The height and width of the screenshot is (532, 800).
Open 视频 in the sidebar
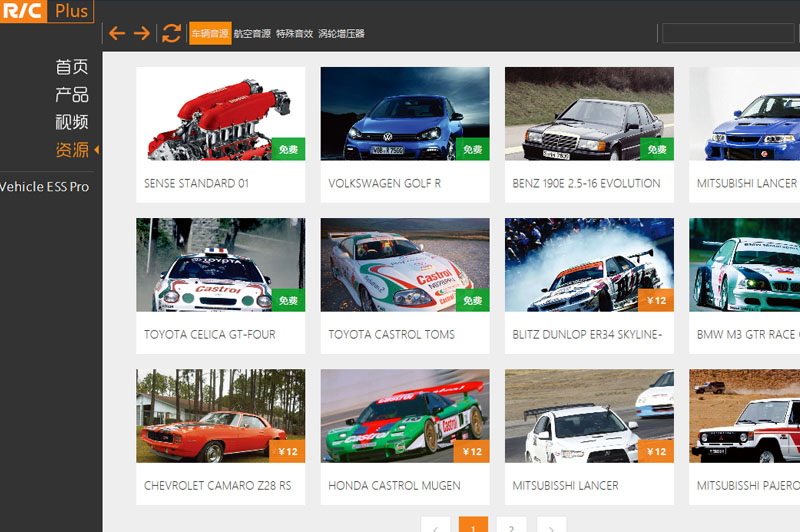pyautogui.click(x=71, y=122)
